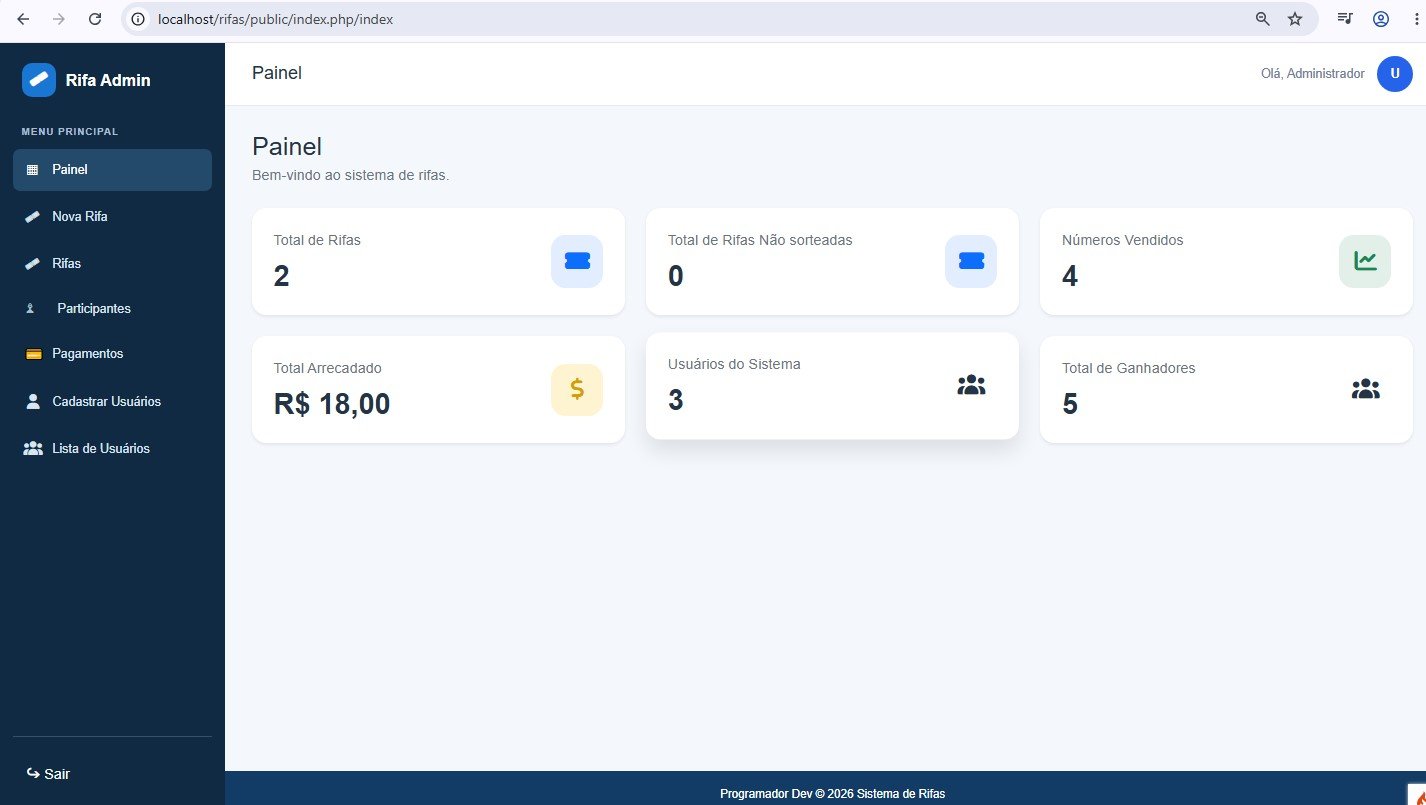Screen dimensions: 1426x805
Task: Click the address bar showing localhost/rifas URL
Action: coord(719,19)
